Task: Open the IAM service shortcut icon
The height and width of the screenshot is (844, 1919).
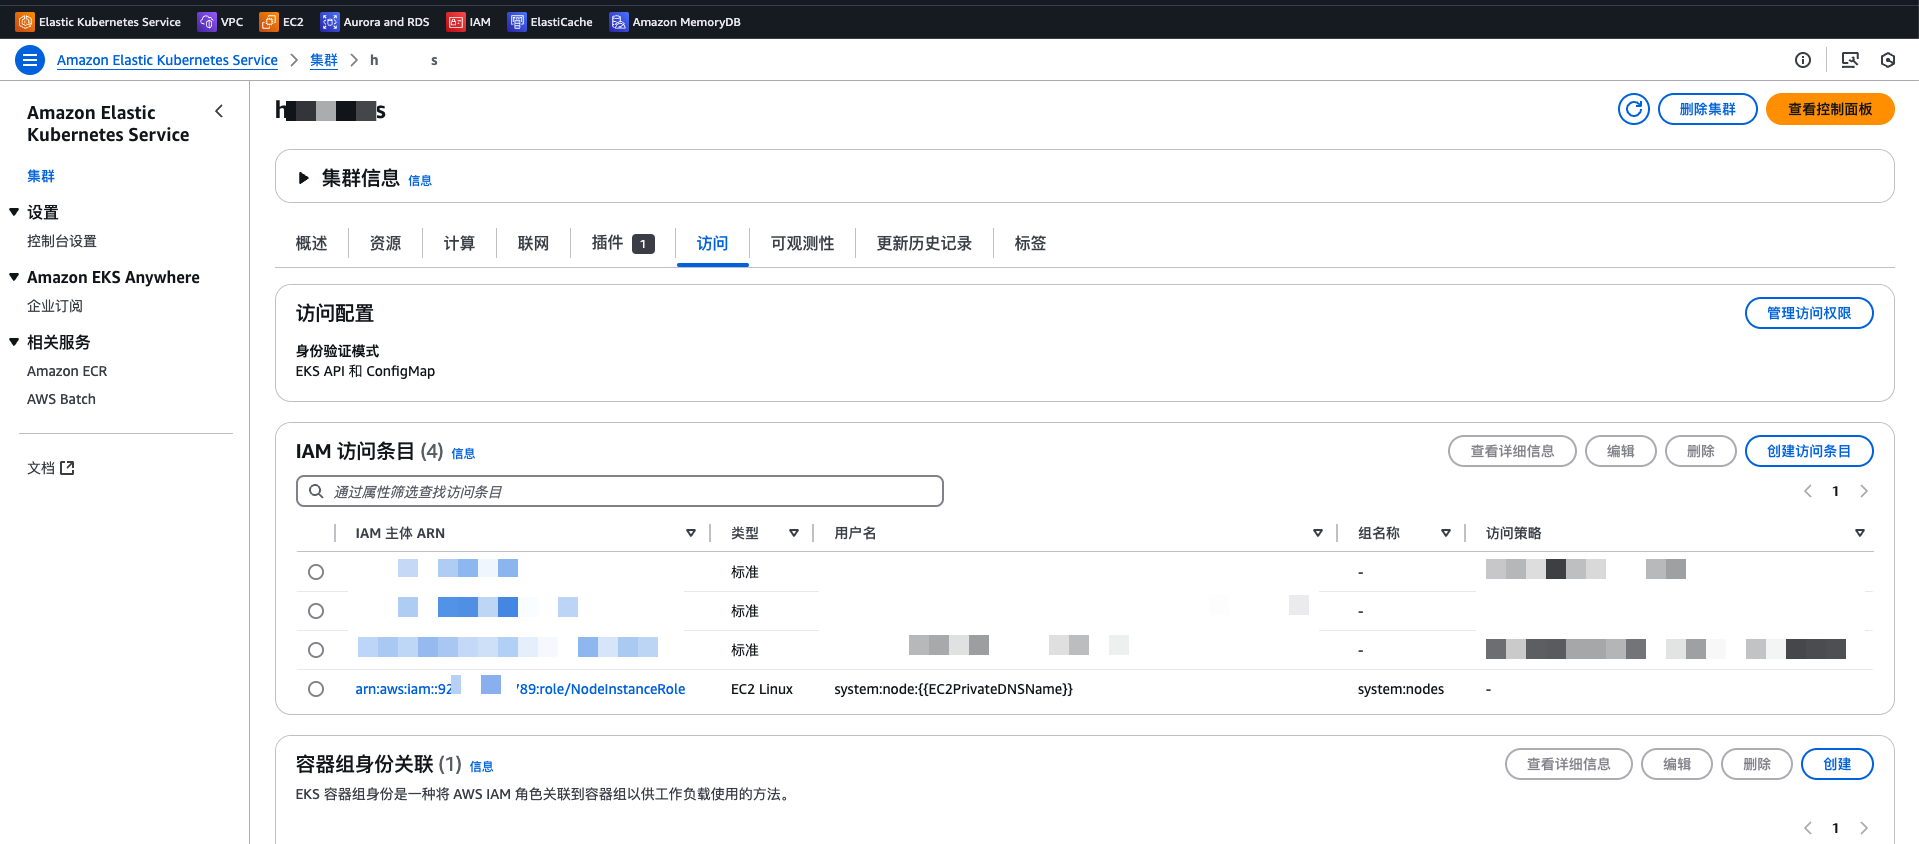Action: [456, 21]
